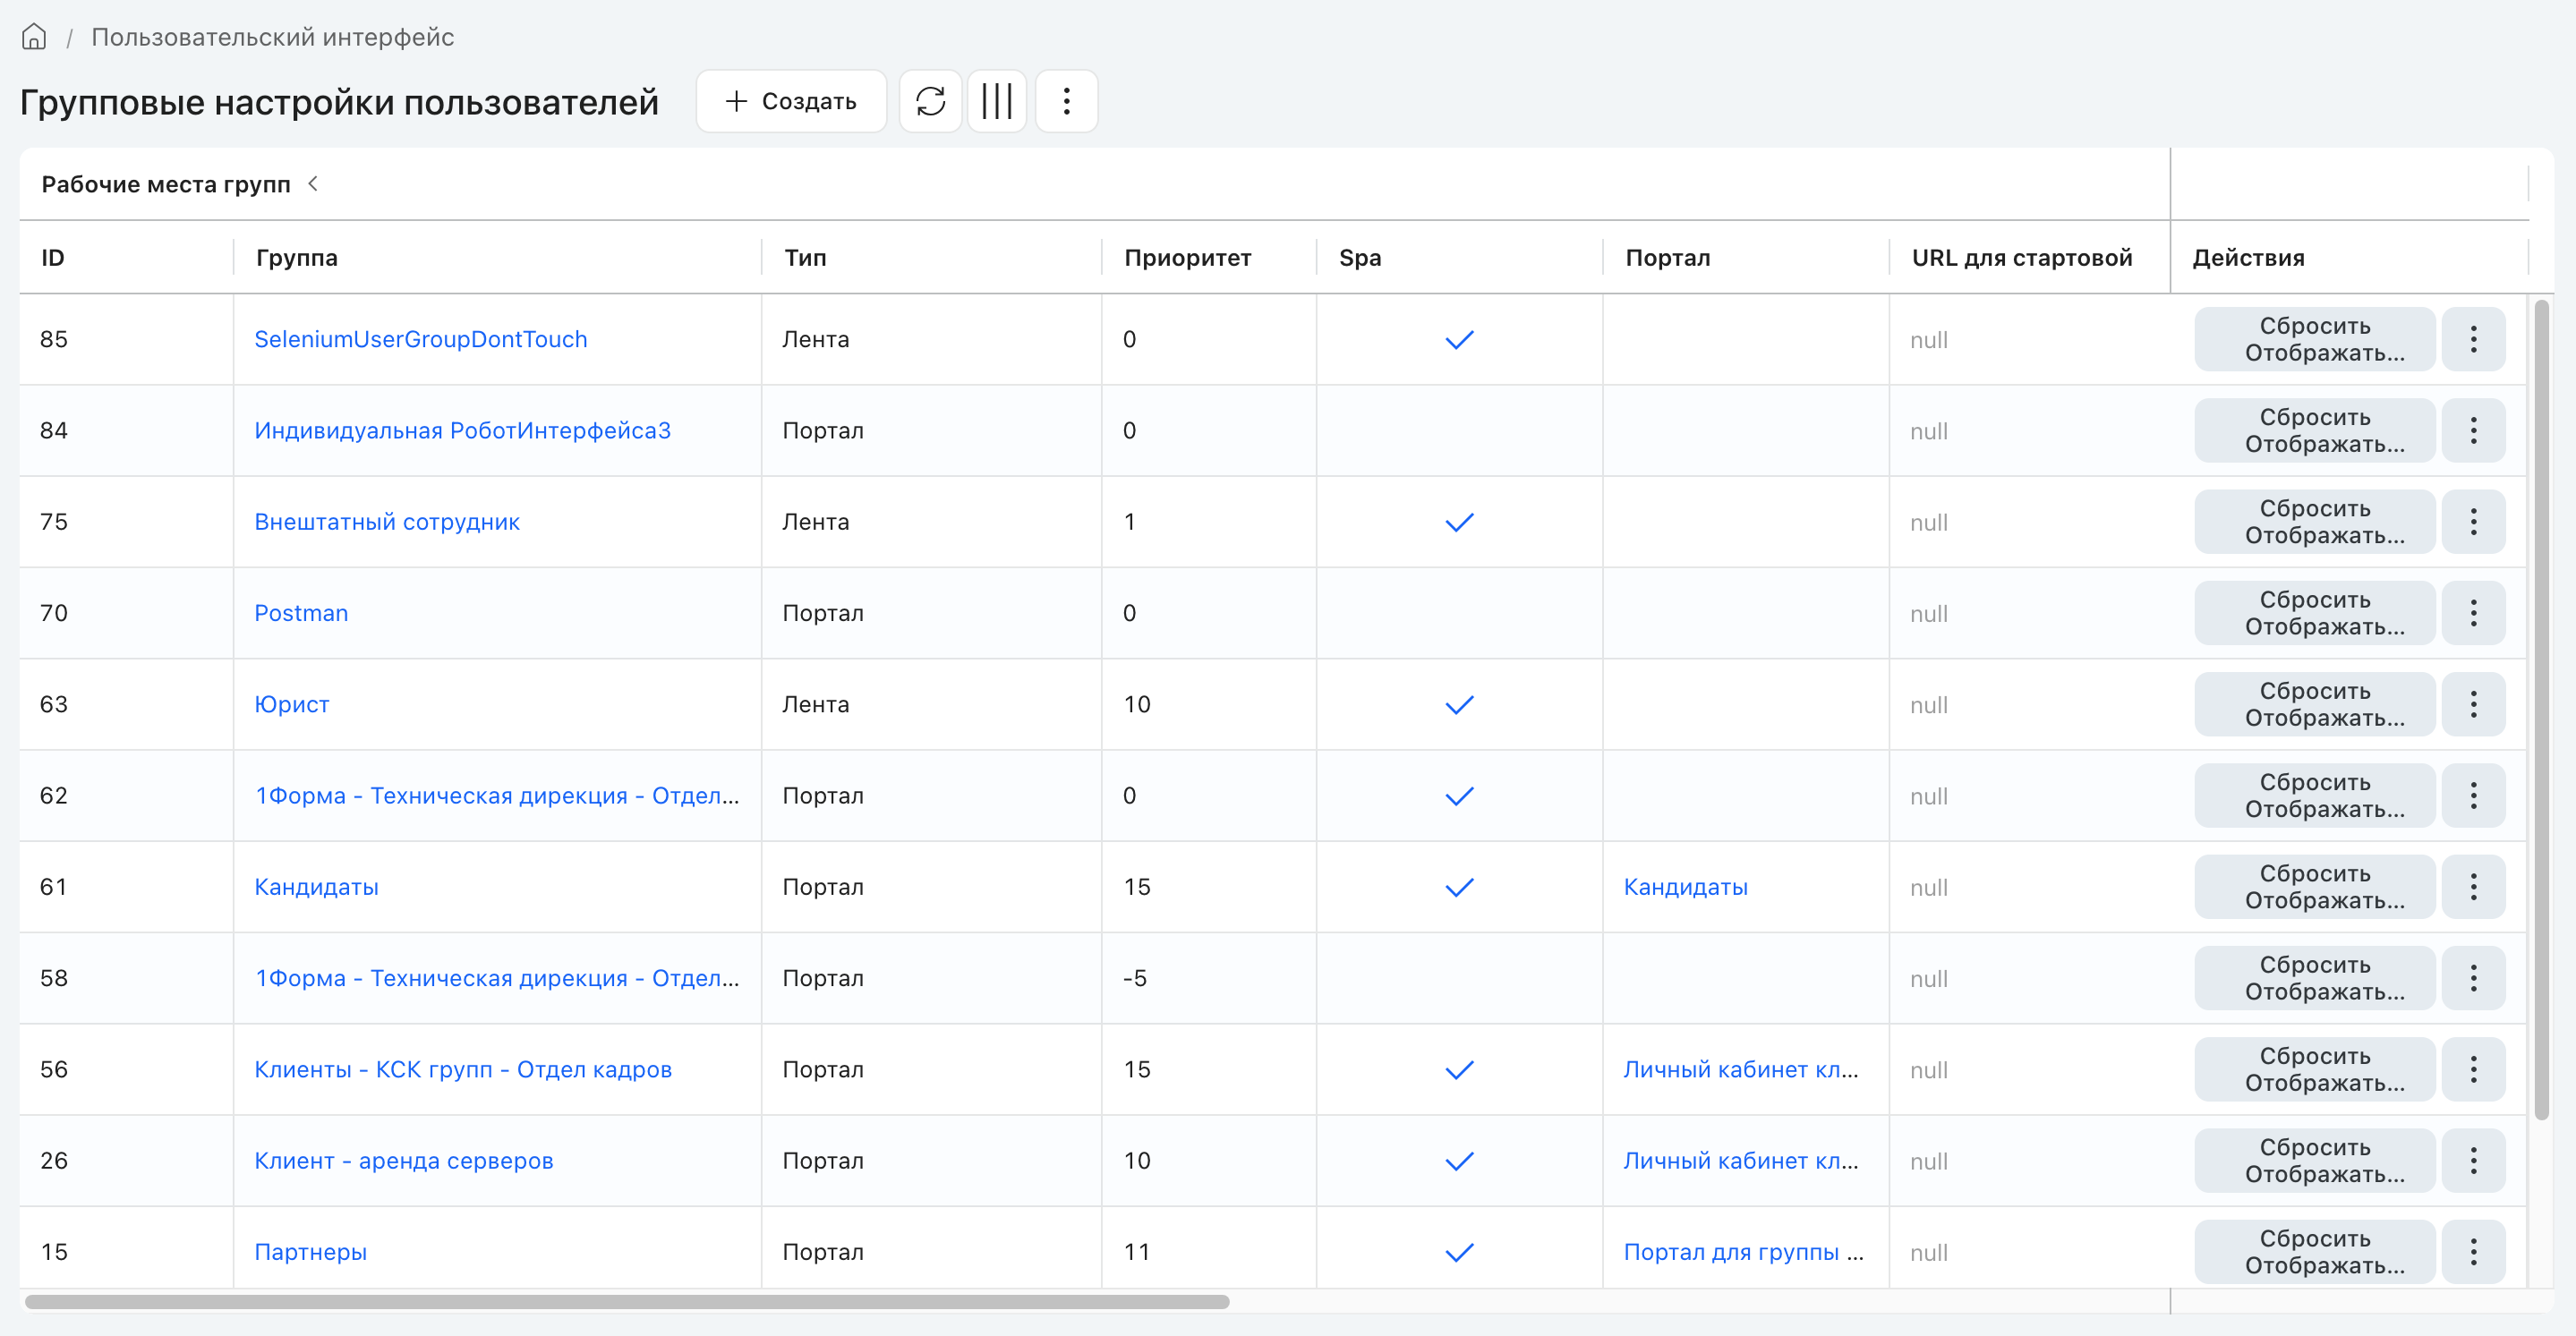Open the Клиент - аренда серверов group link

tap(403, 1160)
